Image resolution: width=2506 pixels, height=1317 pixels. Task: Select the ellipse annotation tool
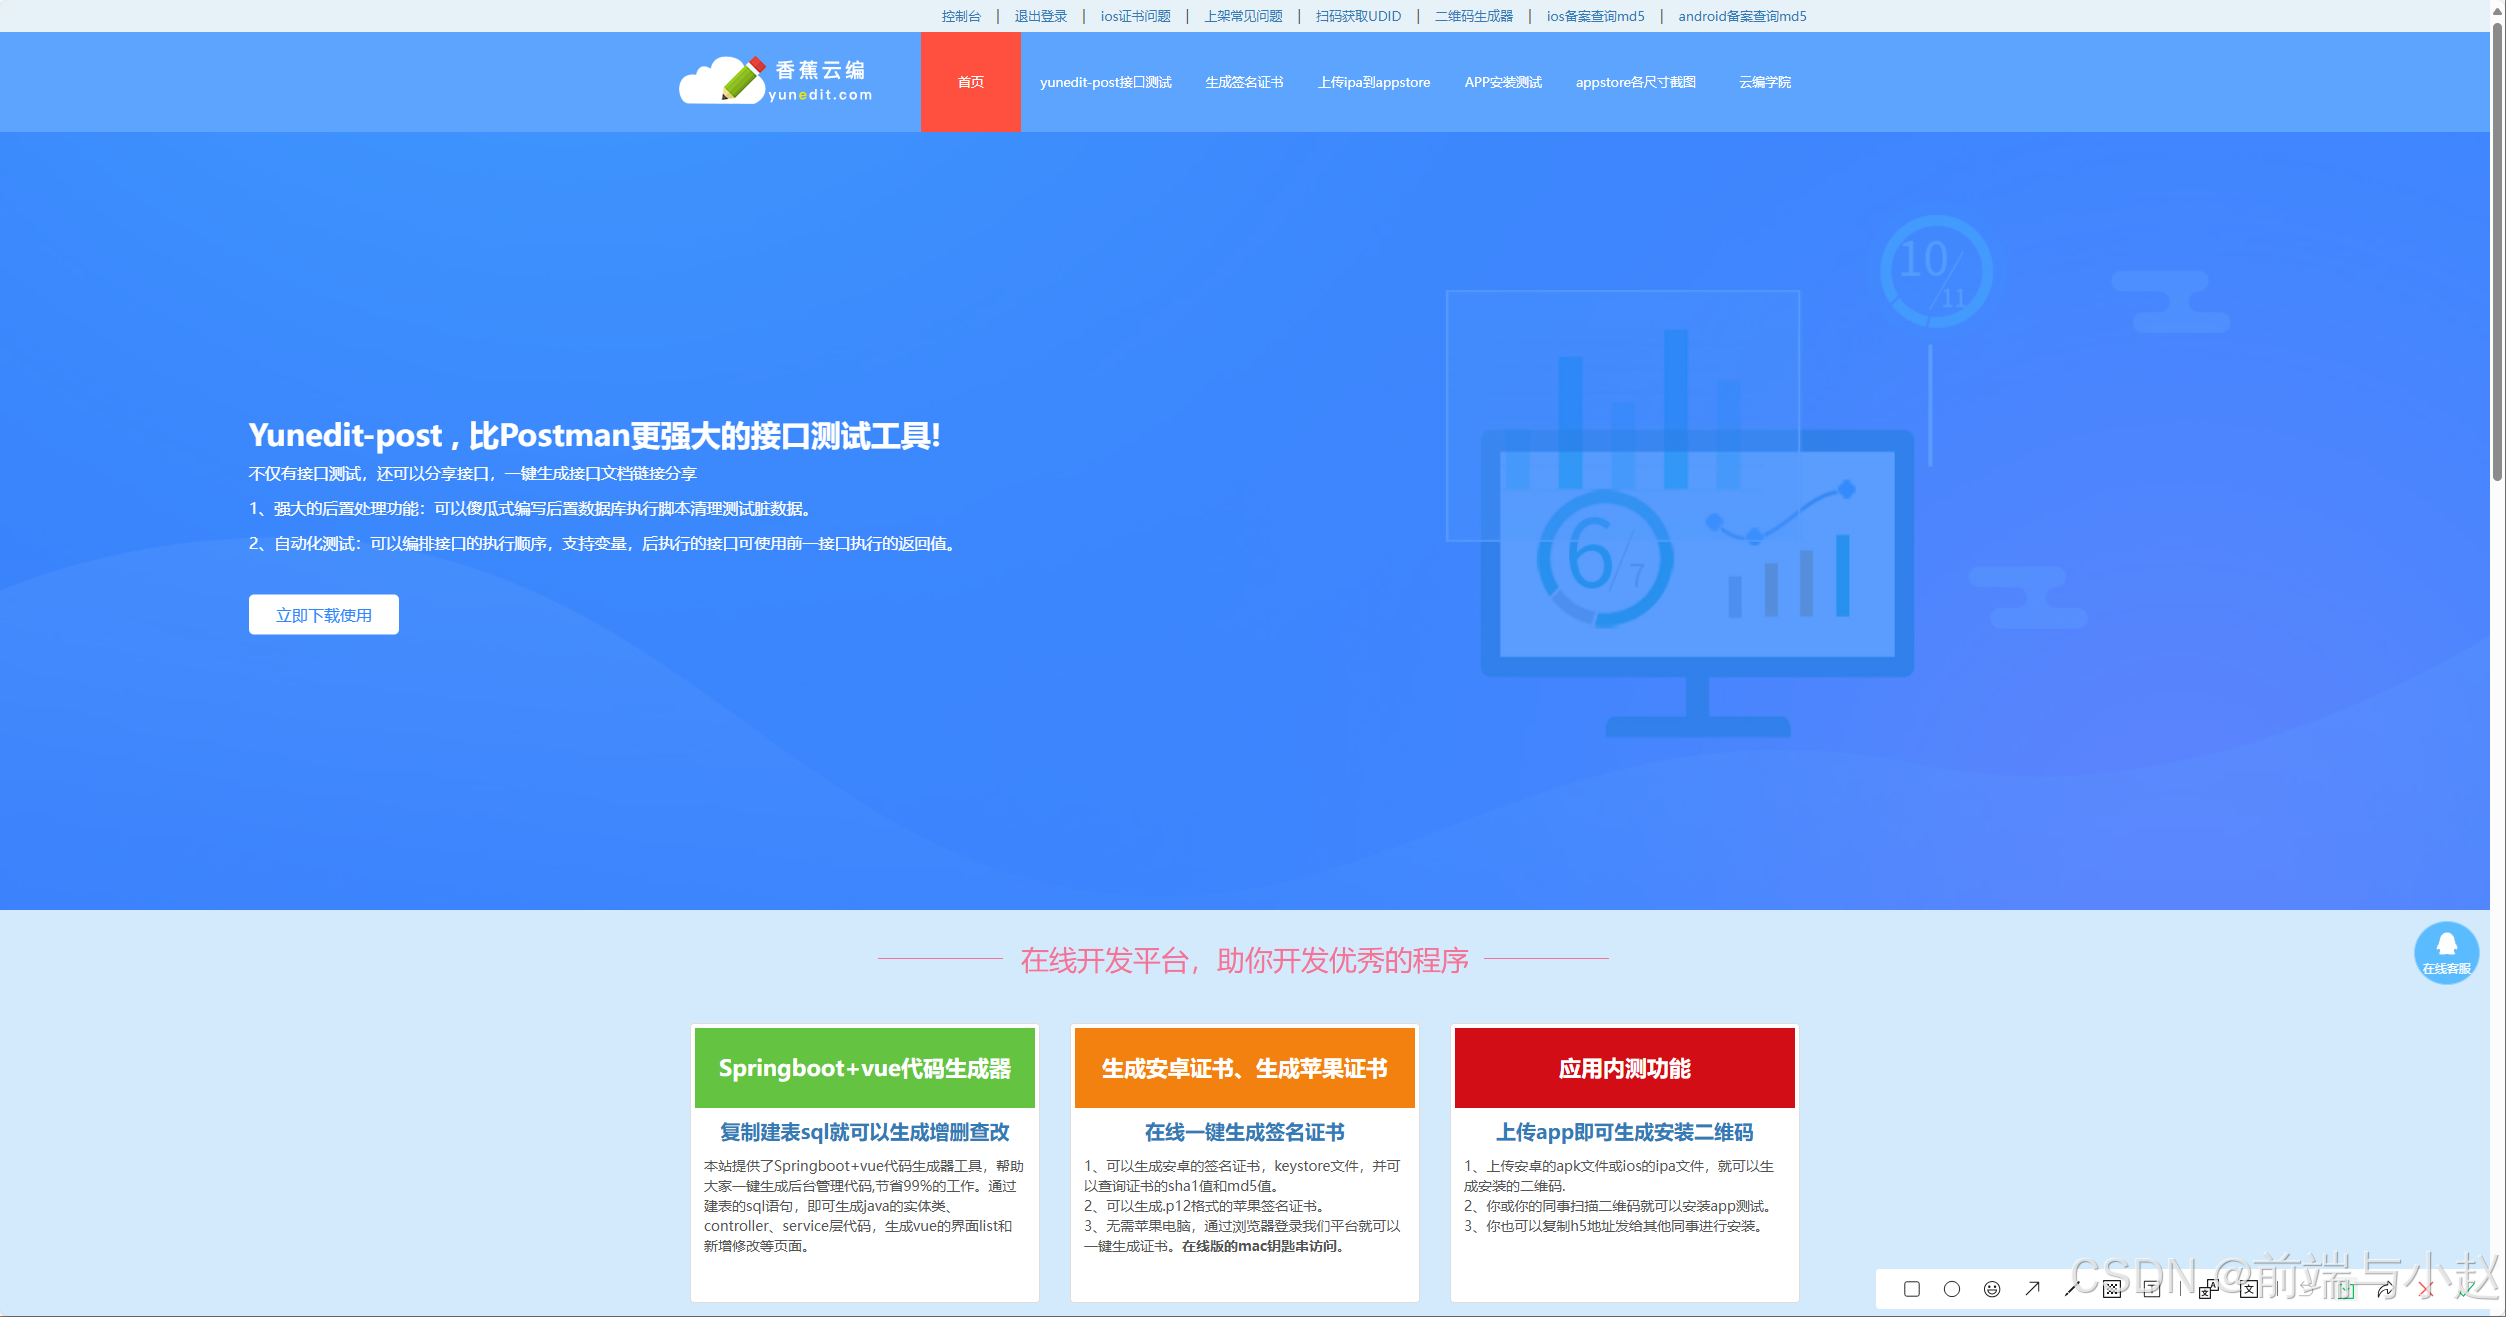pos(1952,1289)
